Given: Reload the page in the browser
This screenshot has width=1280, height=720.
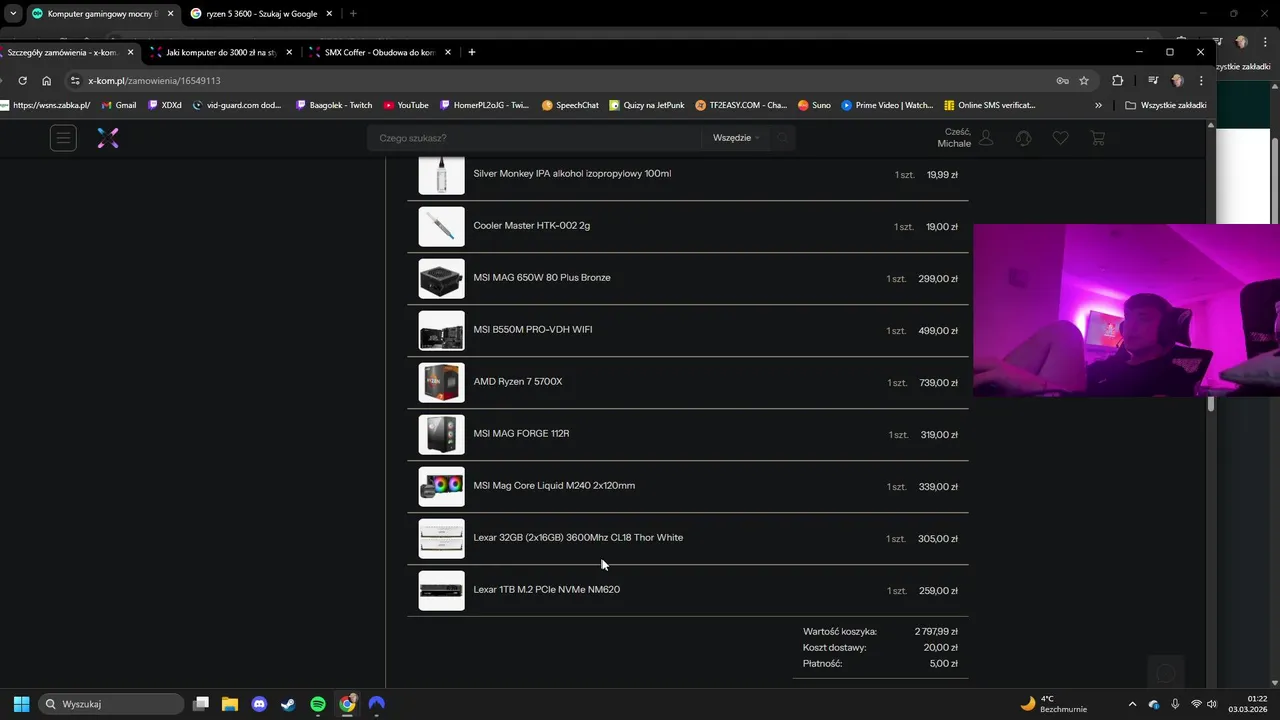Looking at the screenshot, I should click(x=23, y=81).
